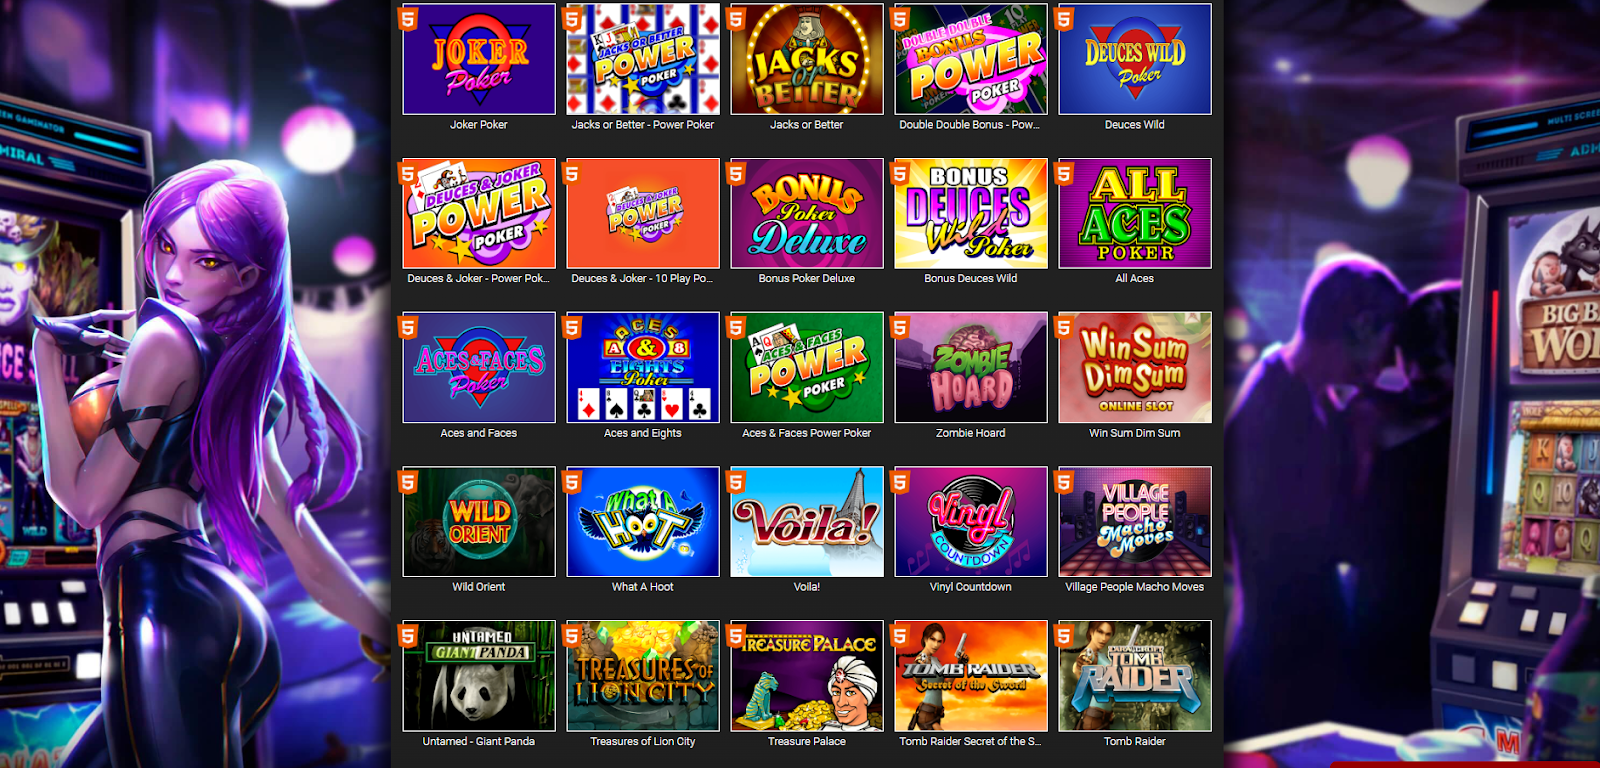
Task: Click the Treasures of Lion City label
Action: click(x=643, y=741)
